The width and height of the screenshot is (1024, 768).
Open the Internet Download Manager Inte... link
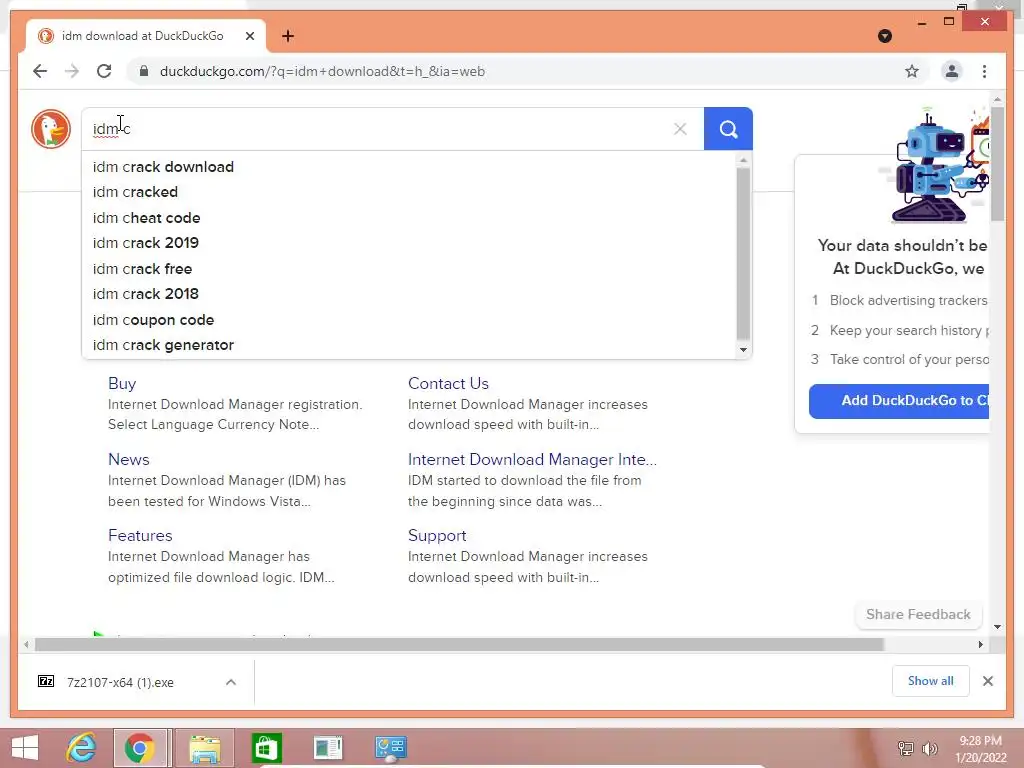[532, 459]
